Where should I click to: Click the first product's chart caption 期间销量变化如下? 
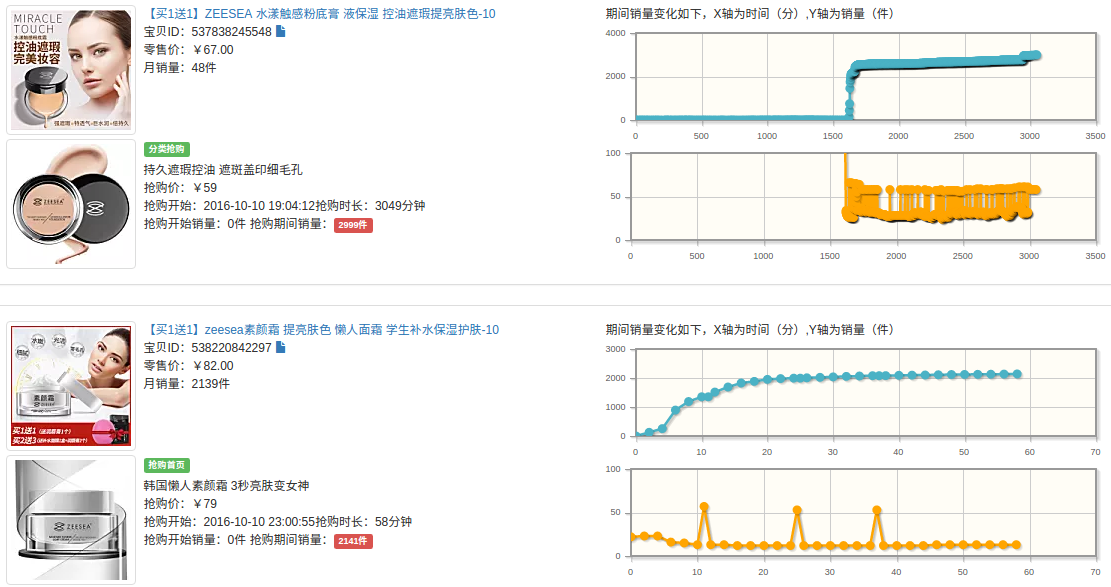(x=749, y=13)
